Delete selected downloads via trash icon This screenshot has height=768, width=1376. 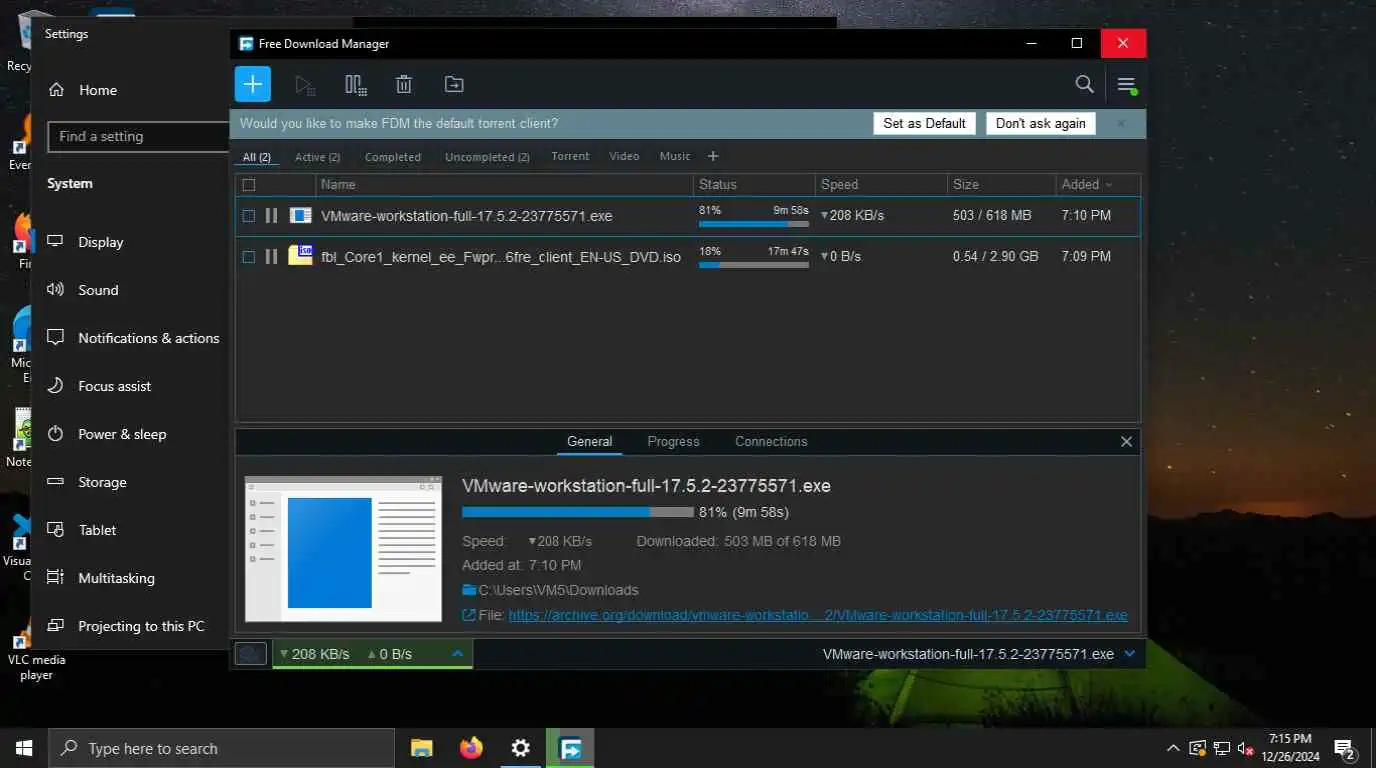coord(404,85)
